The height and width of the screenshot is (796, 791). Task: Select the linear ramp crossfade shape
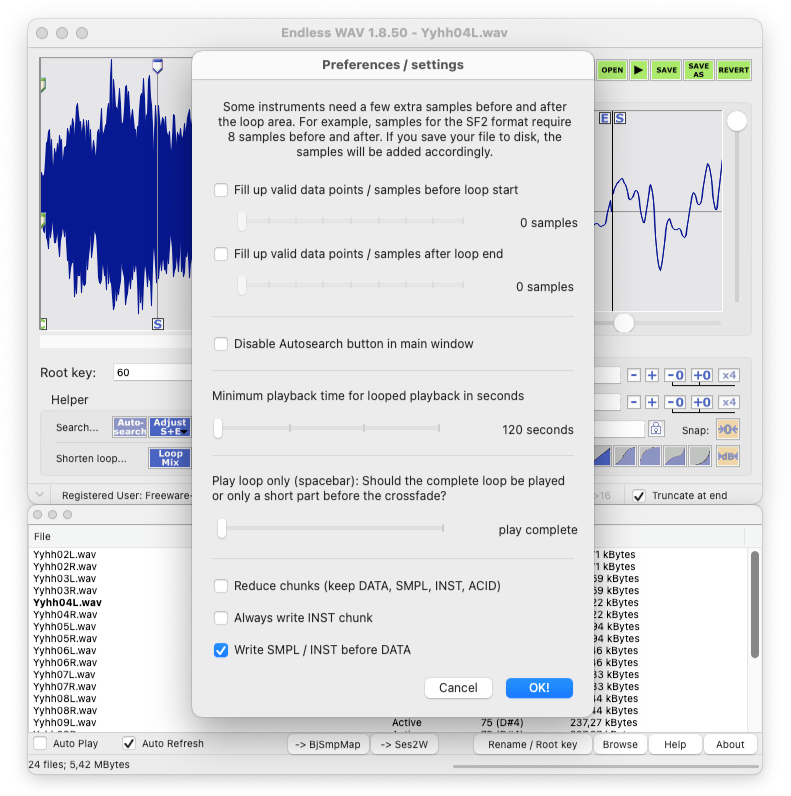(x=602, y=456)
